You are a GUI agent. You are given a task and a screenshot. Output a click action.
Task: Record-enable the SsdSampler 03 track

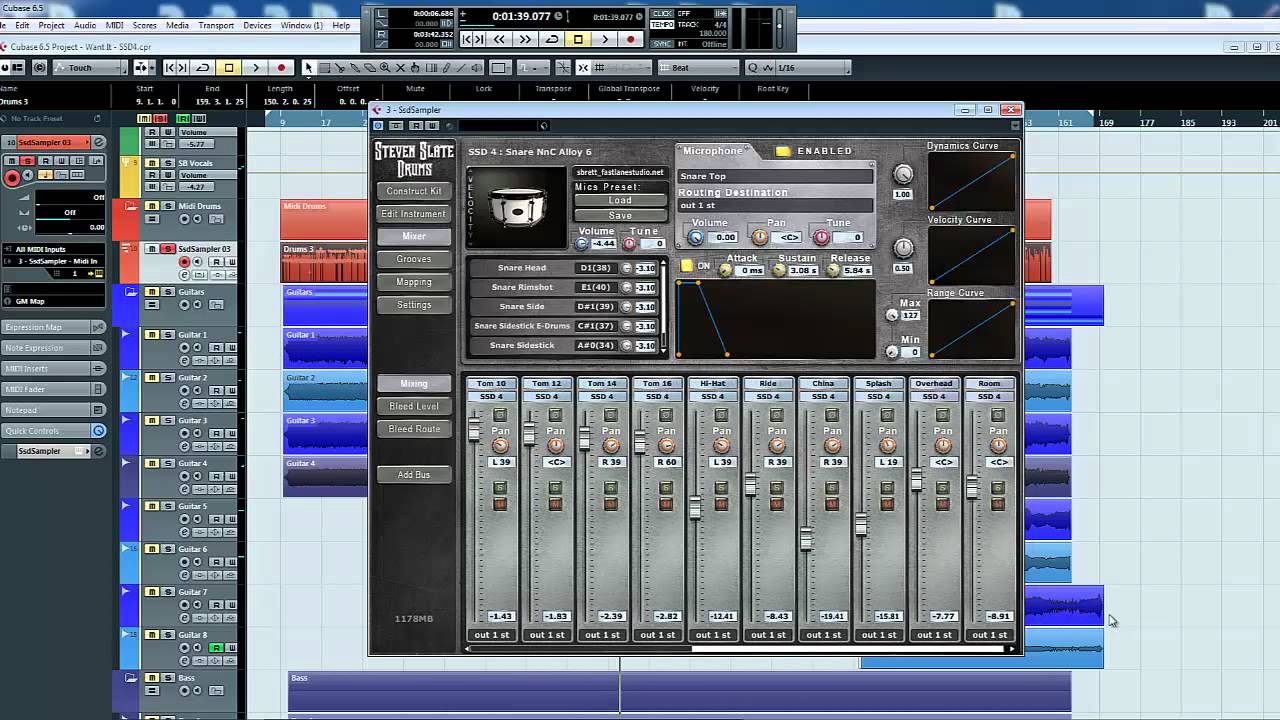point(184,262)
